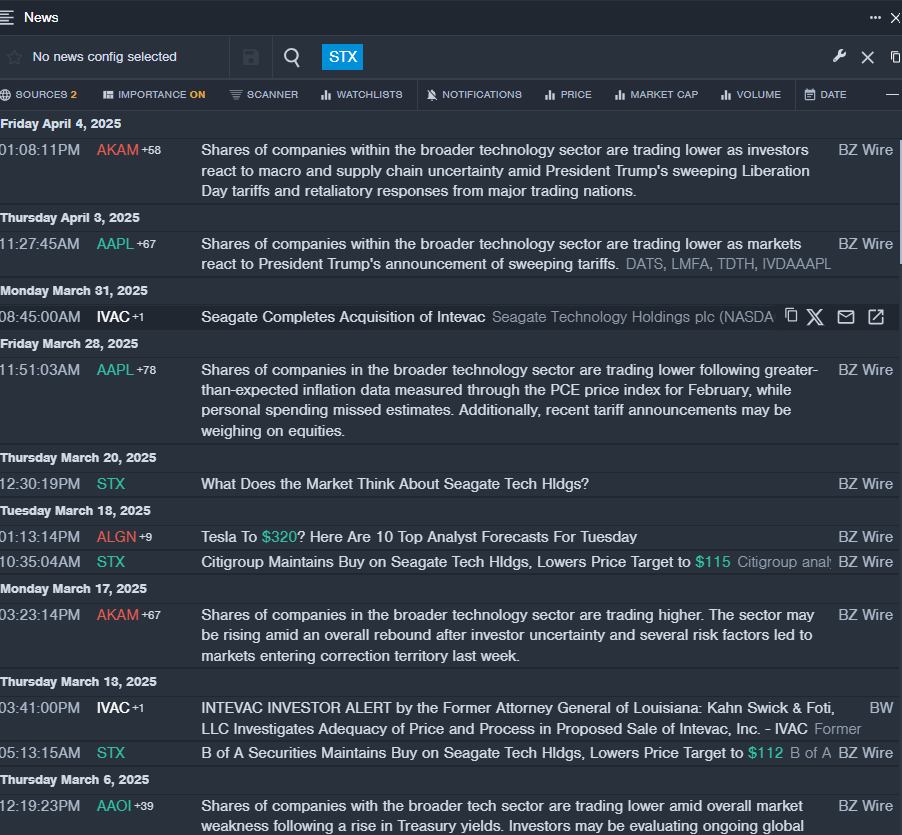Click STX ticker on B of A row
Screen dimensions: 902x835
[x=110, y=753]
